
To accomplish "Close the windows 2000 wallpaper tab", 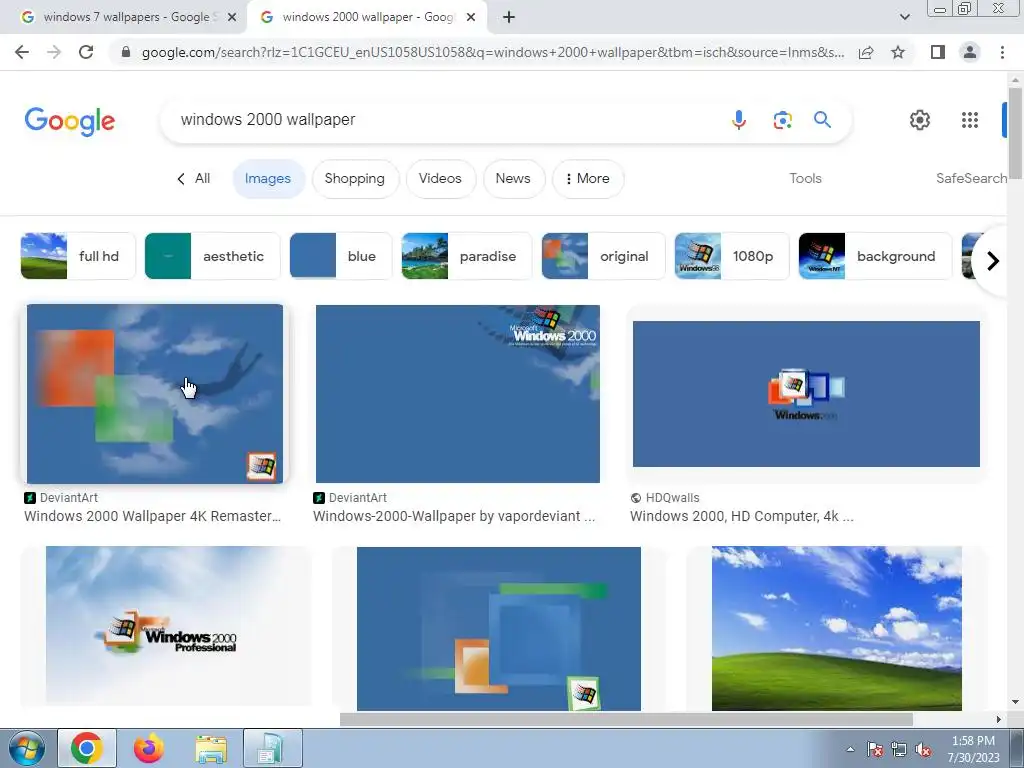I will (x=471, y=17).
